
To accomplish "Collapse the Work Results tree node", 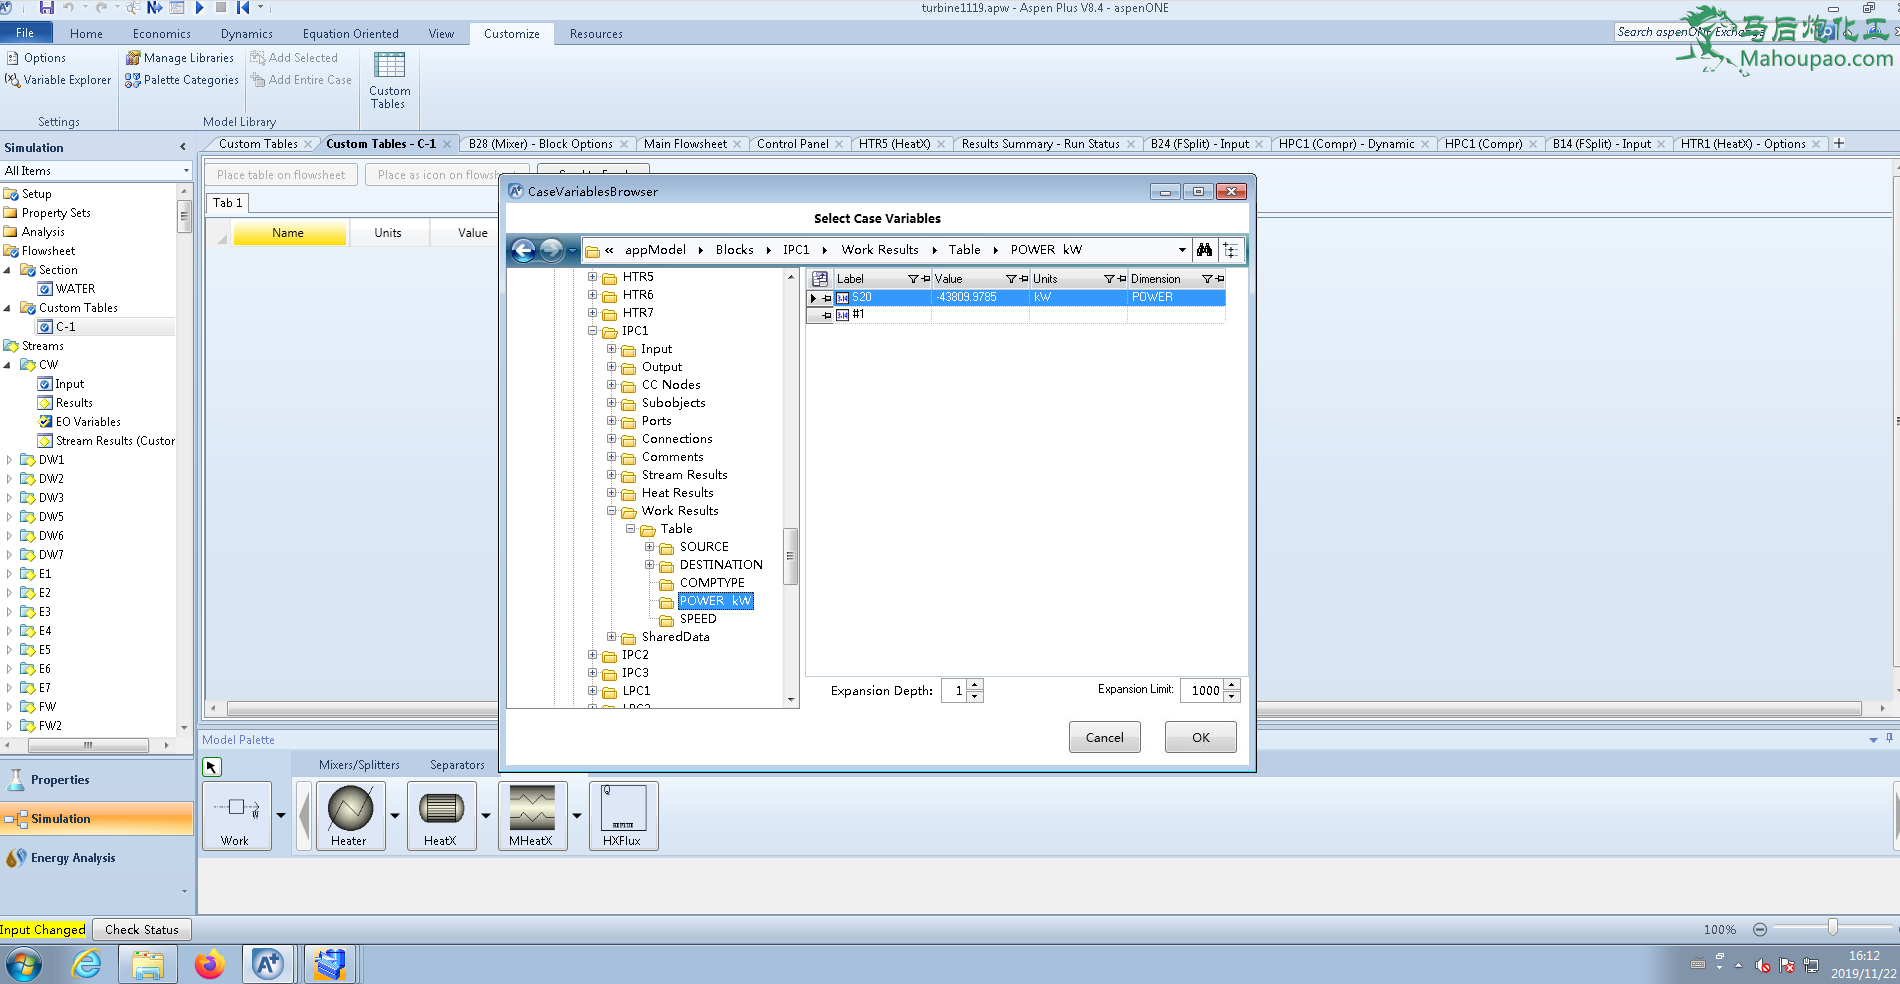I will (611, 511).
